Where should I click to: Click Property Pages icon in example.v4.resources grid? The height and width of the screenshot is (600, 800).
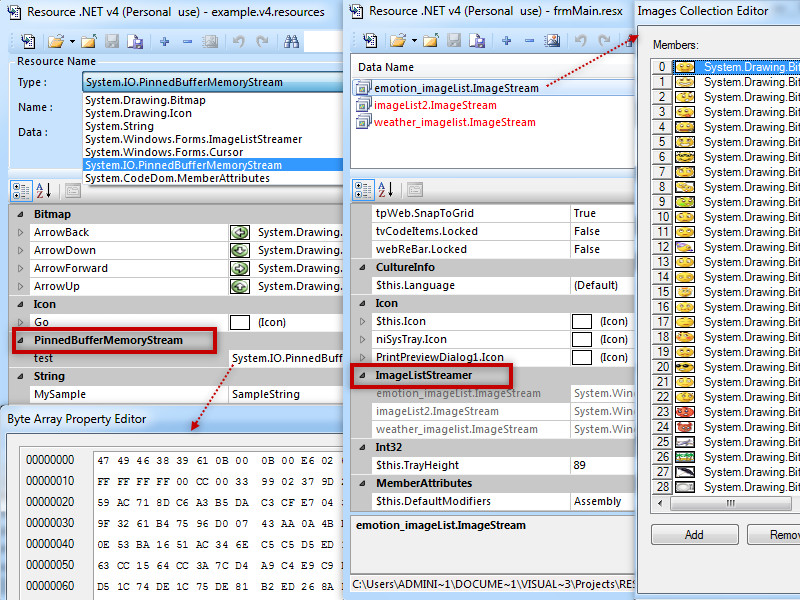(x=73, y=191)
